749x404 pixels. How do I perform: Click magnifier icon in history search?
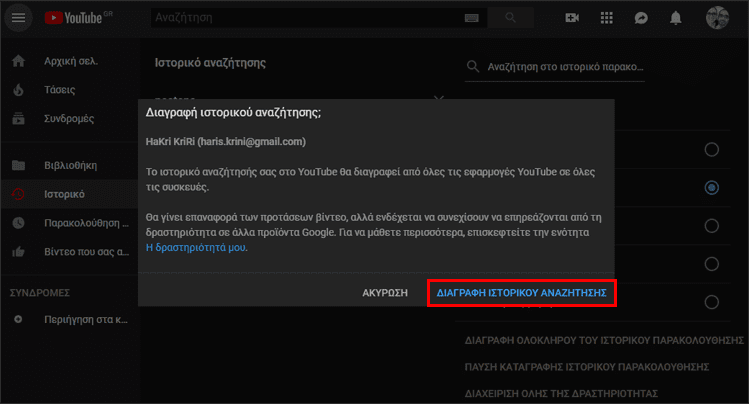(x=473, y=66)
